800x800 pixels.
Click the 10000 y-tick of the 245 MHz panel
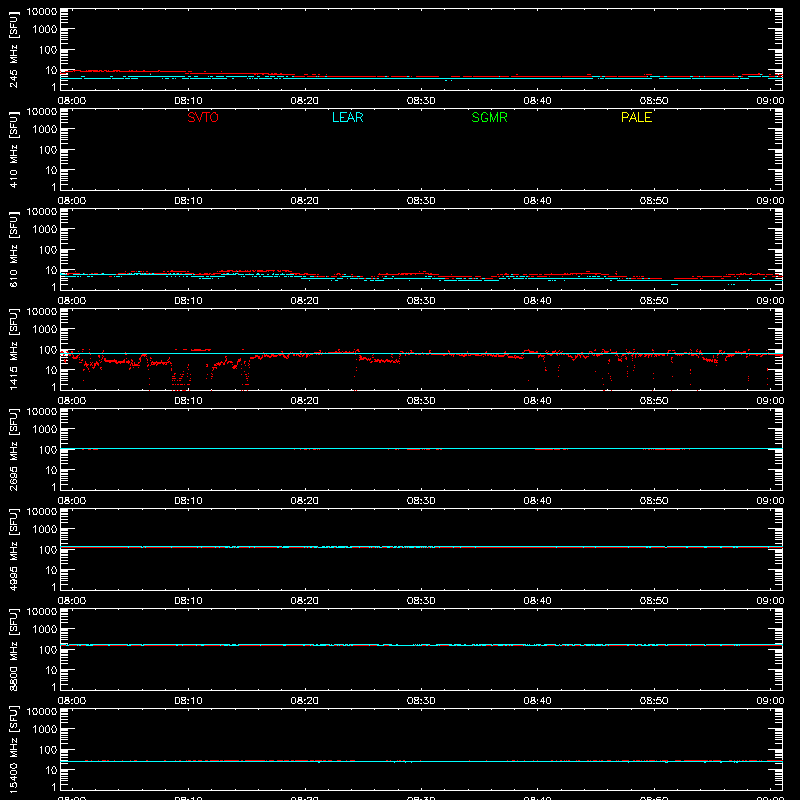coord(42,11)
